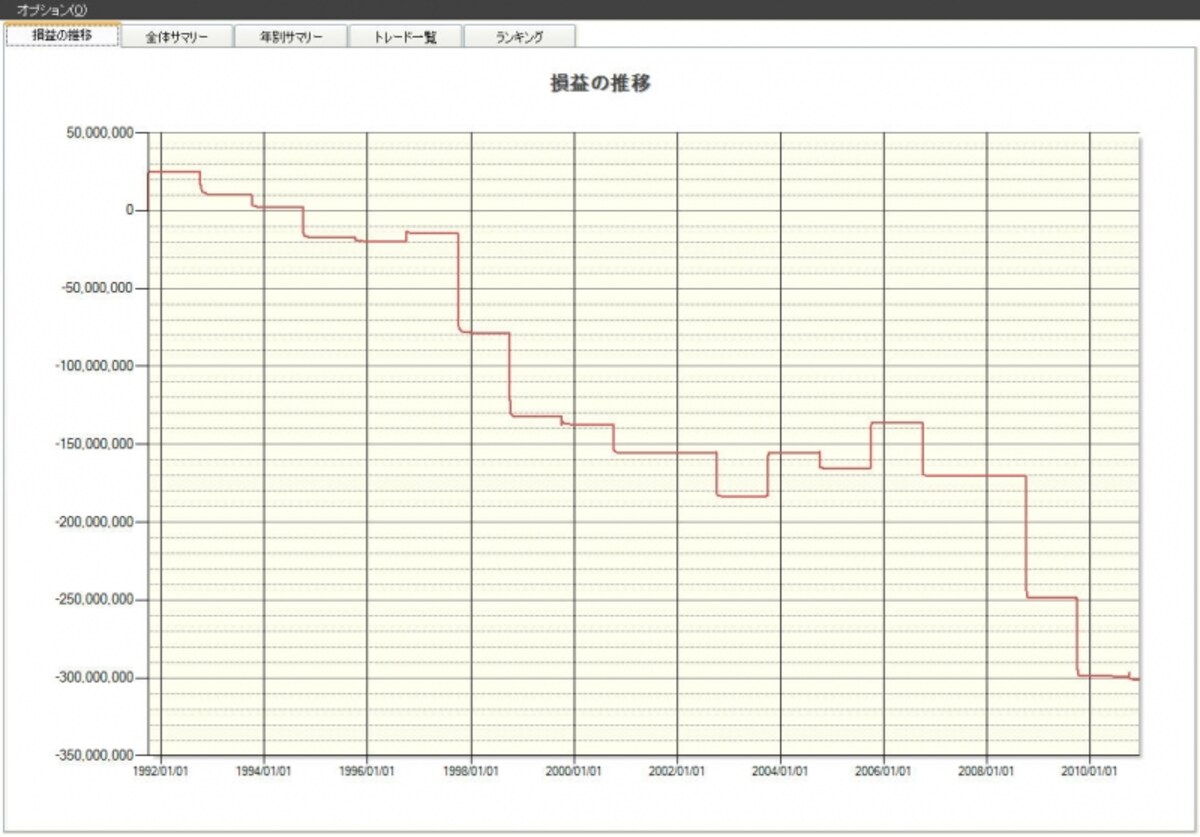Click the 2004/01/01 x-axis date label
Image resolution: width=1200 pixels, height=837 pixels.
pyautogui.click(x=780, y=772)
